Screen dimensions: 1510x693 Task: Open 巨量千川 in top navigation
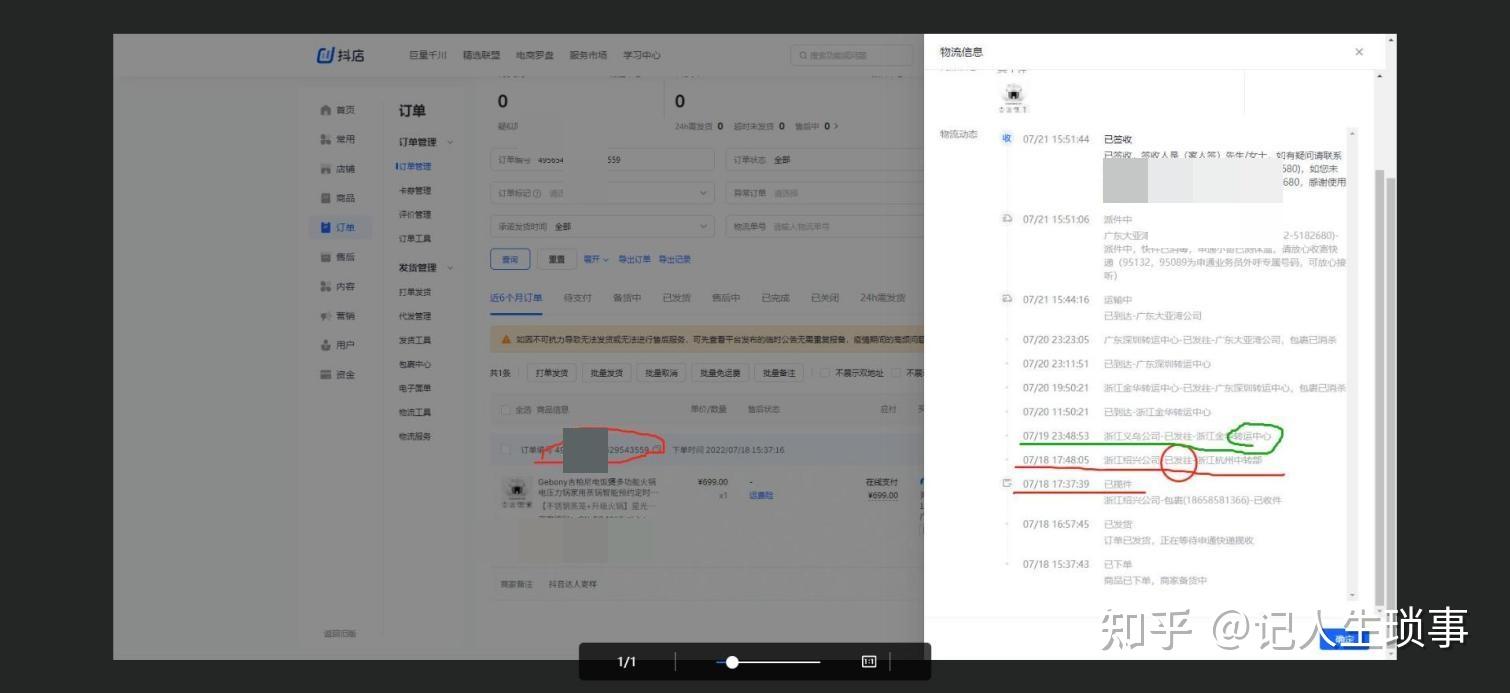click(x=428, y=55)
